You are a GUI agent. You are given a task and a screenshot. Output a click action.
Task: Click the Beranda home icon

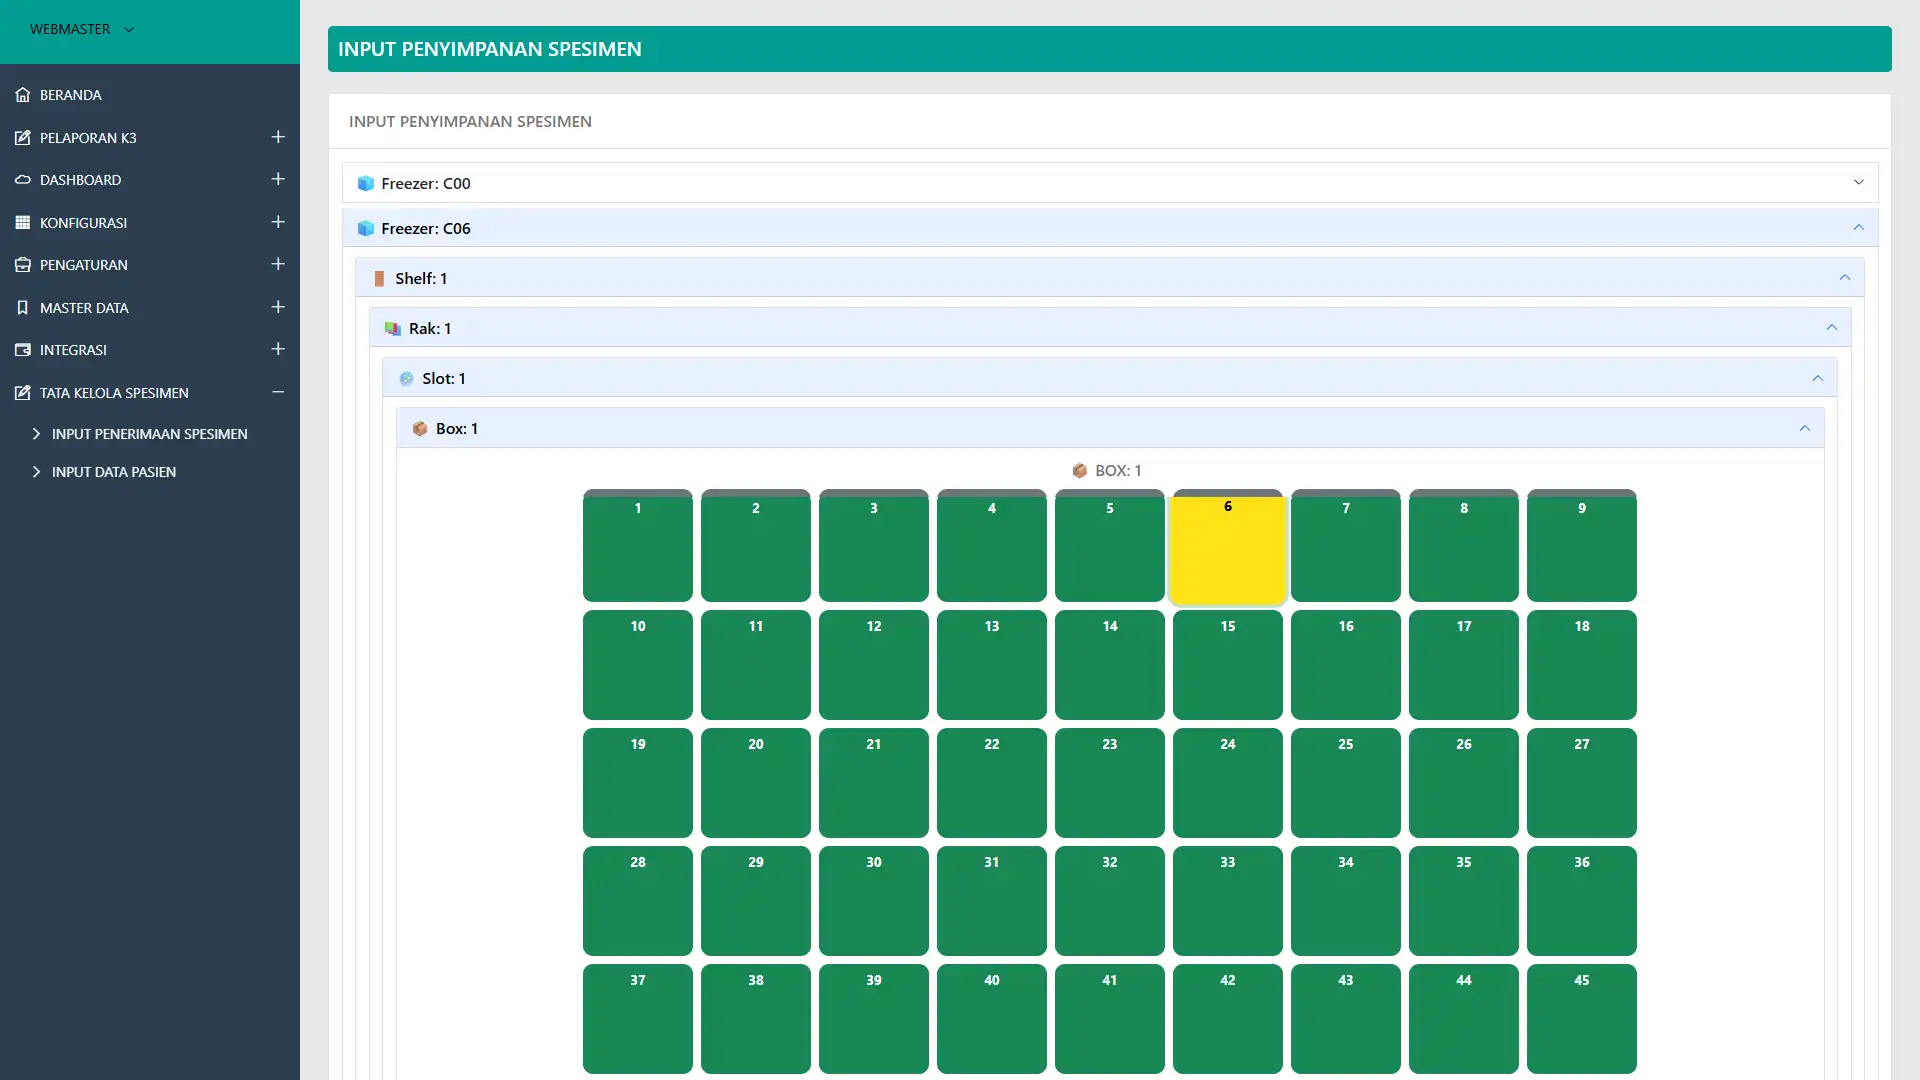point(23,95)
